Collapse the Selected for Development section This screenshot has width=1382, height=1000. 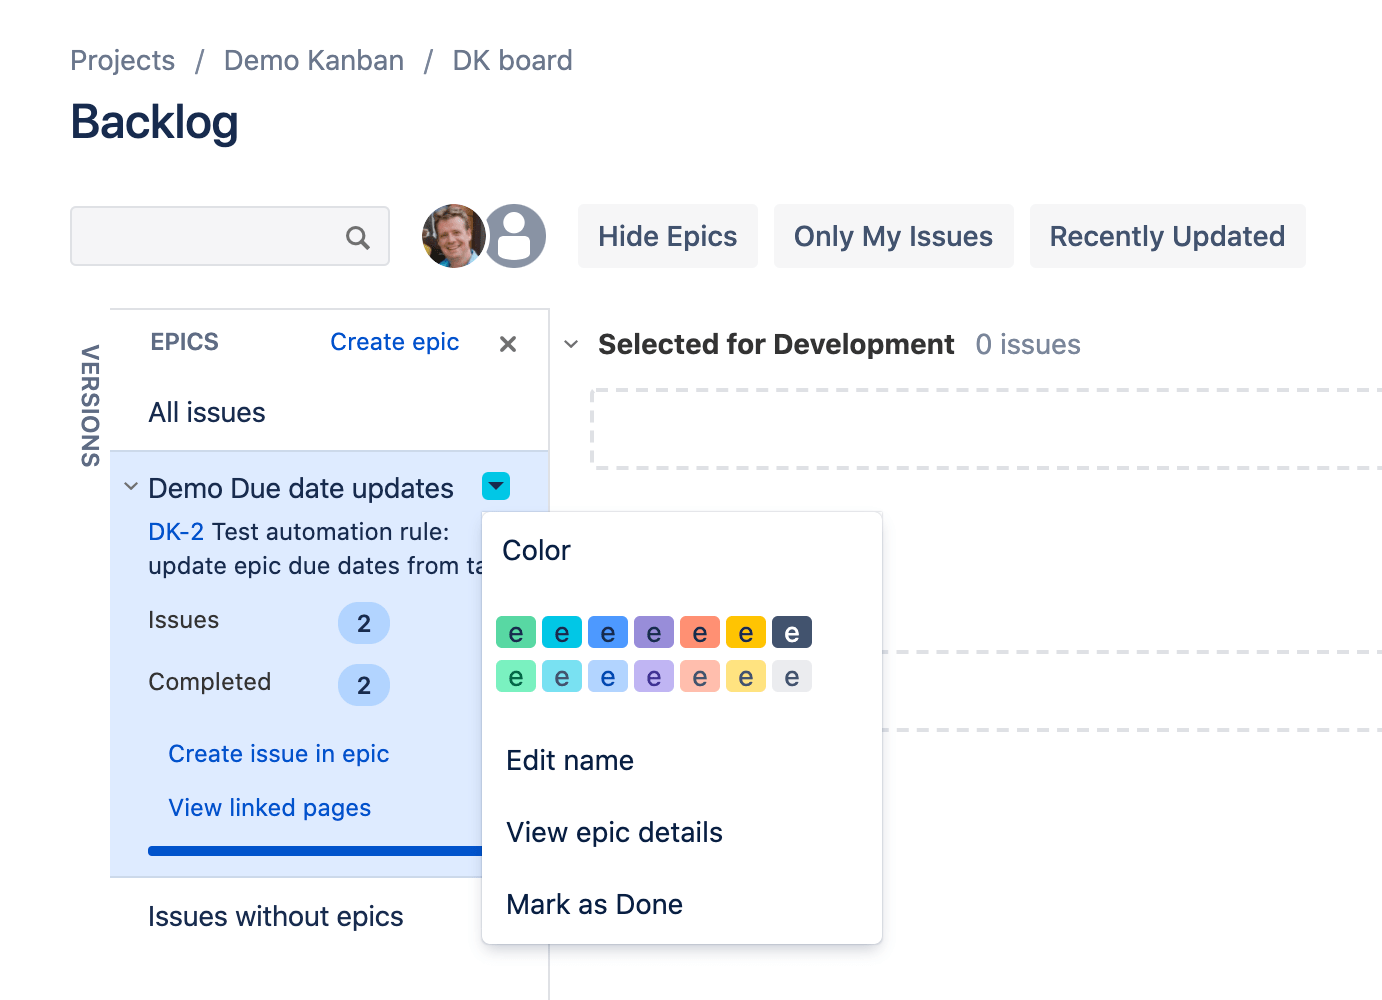(571, 344)
